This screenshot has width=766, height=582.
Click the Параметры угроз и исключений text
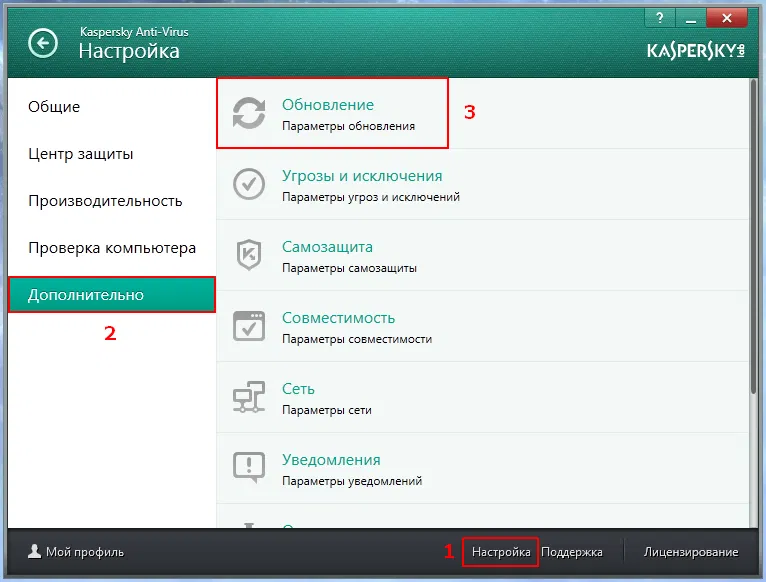(371, 197)
